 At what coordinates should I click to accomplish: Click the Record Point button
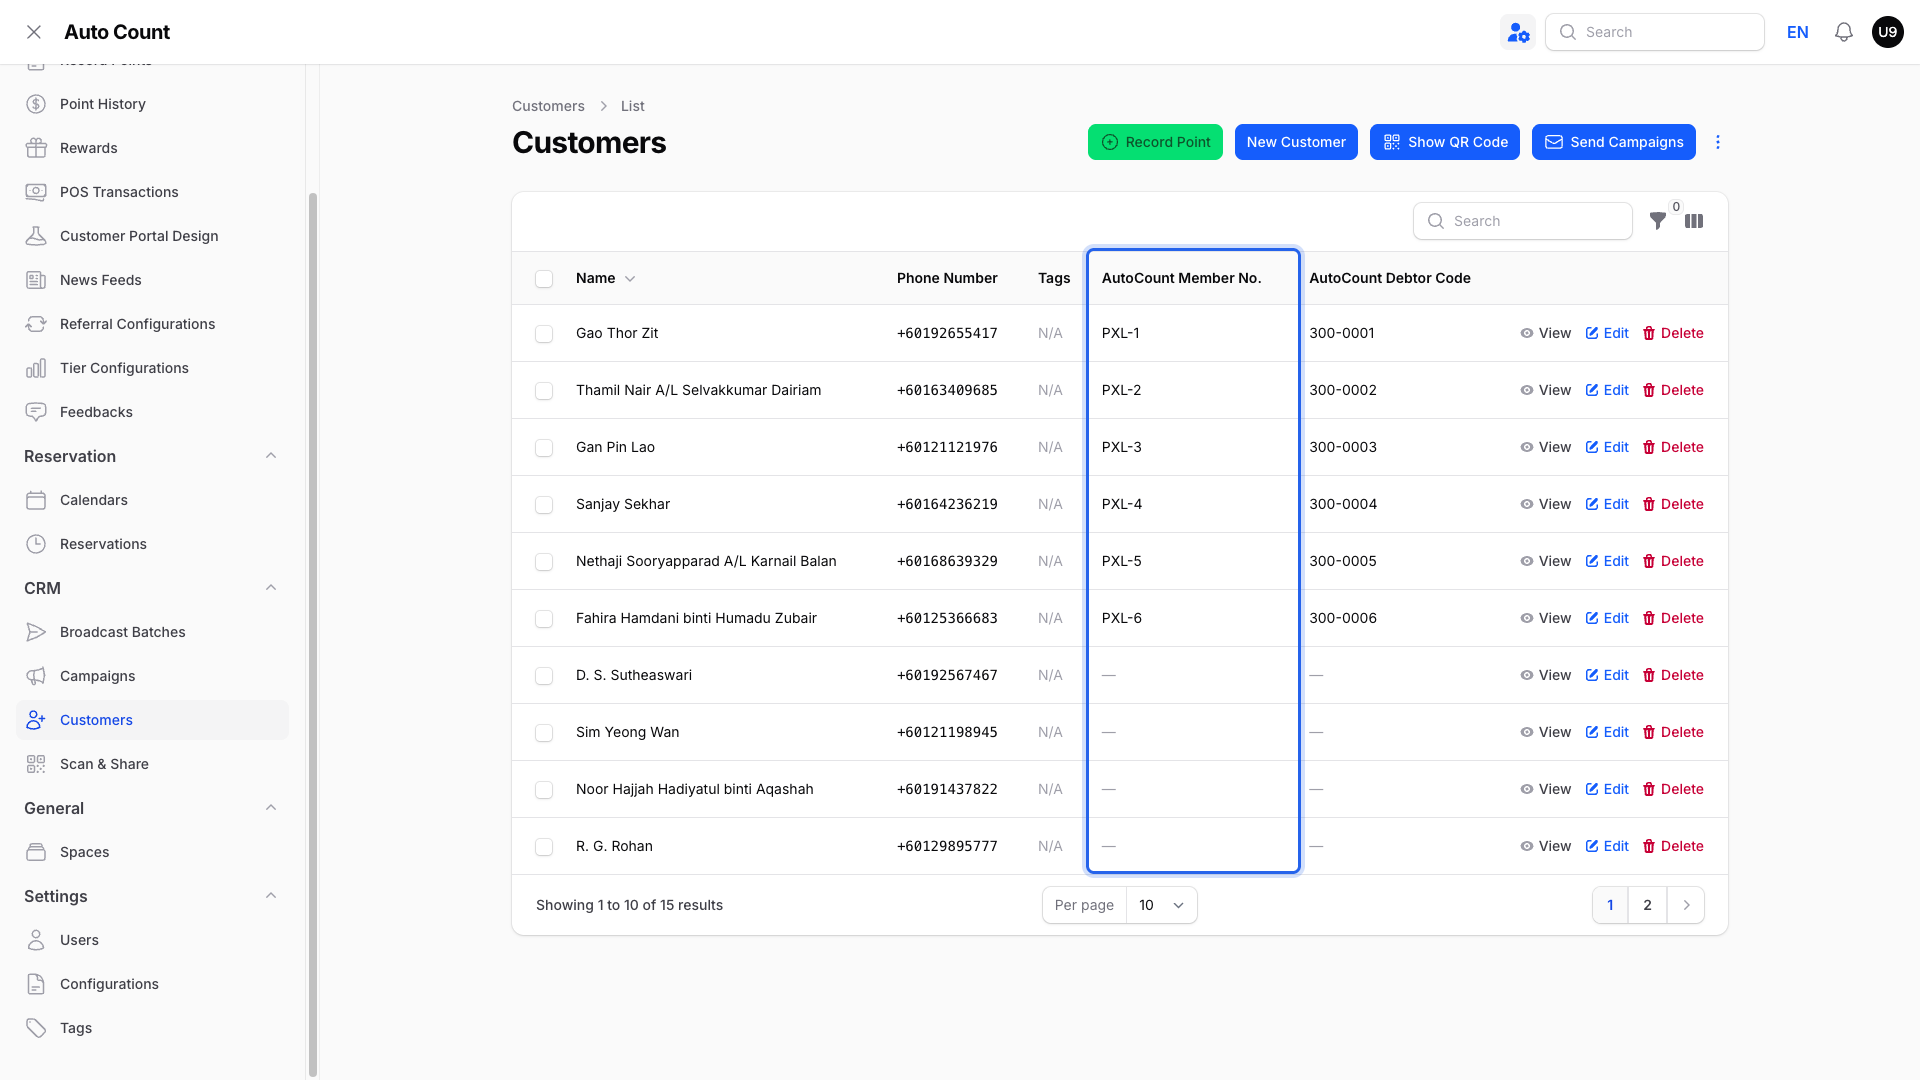coord(1155,142)
